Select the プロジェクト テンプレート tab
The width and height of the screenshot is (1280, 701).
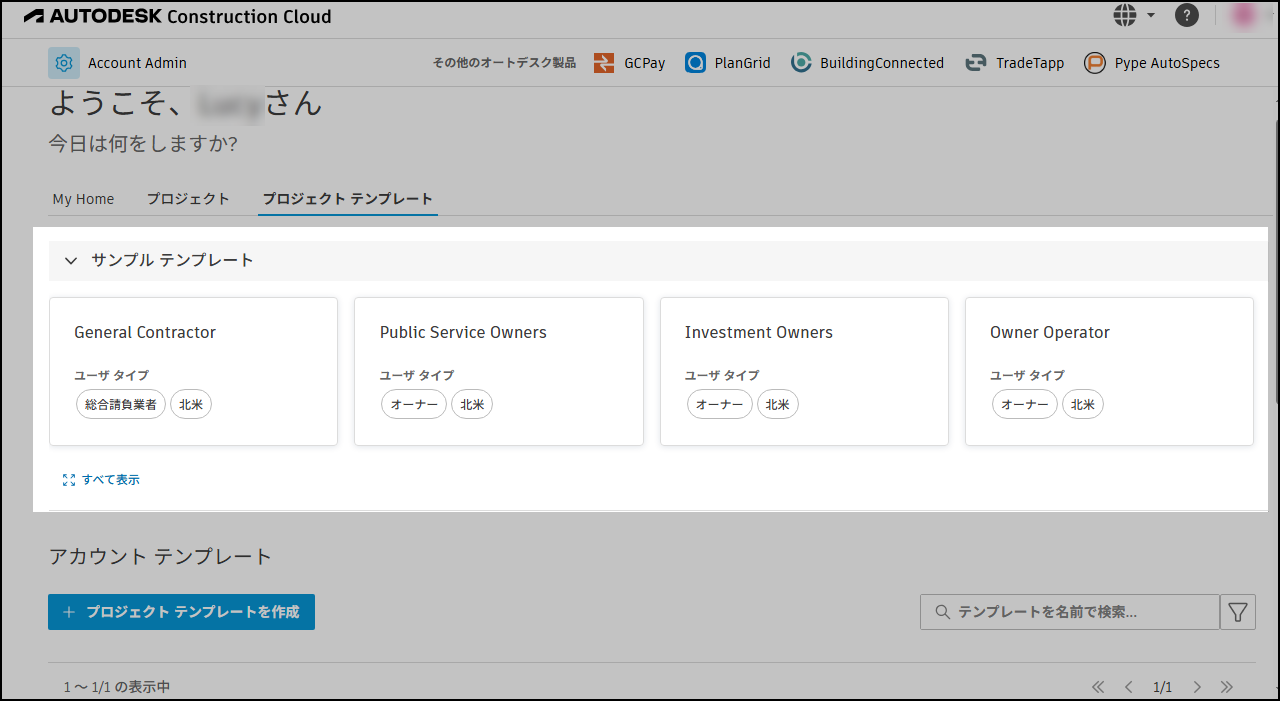click(x=348, y=199)
